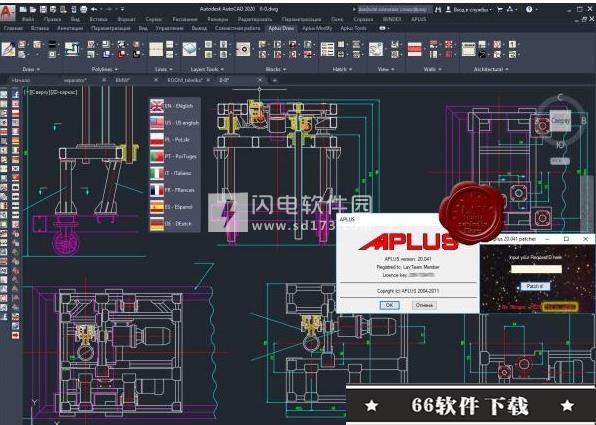The width and height of the screenshot is (596, 425).
Task: Click the German flag icon
Action: coord(157,224)
